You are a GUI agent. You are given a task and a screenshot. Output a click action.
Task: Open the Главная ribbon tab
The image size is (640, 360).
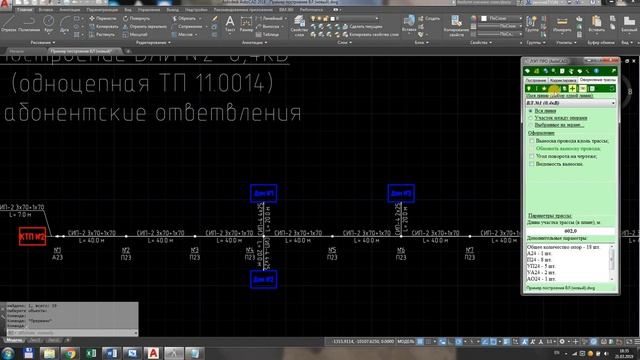[24, 10]
